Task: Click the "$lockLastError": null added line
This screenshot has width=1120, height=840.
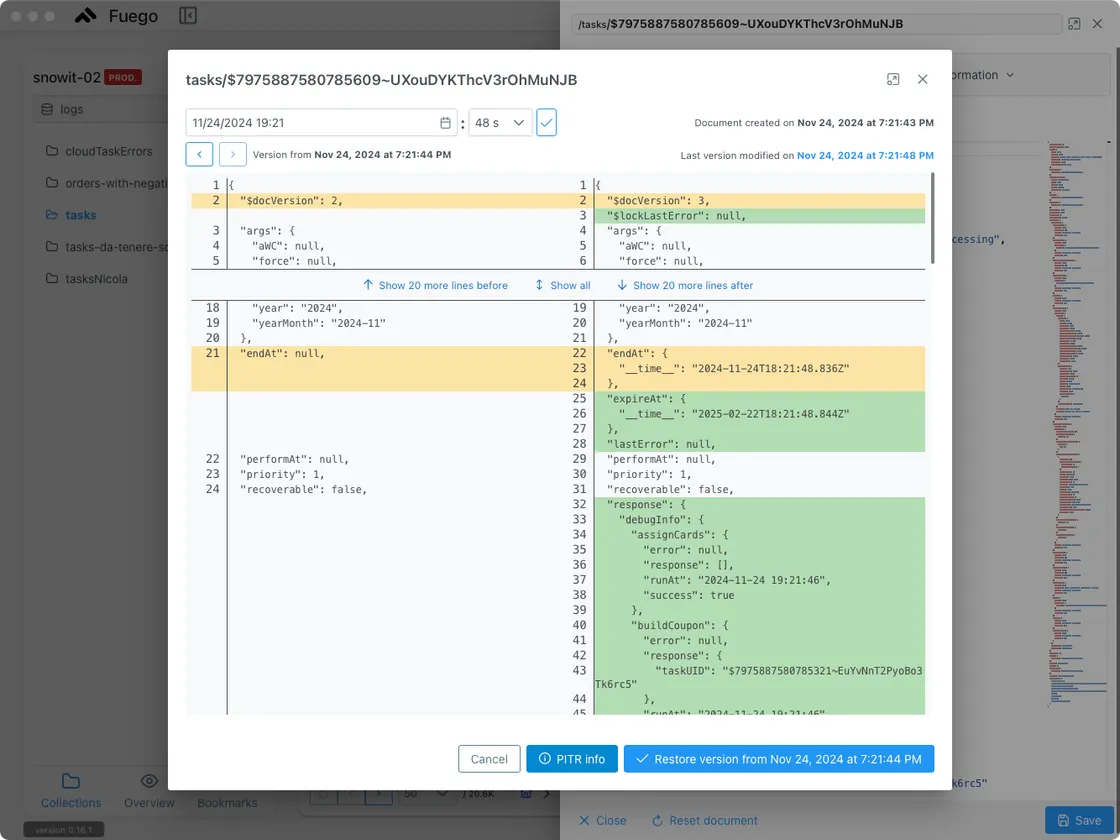Action: click(759, 216)
